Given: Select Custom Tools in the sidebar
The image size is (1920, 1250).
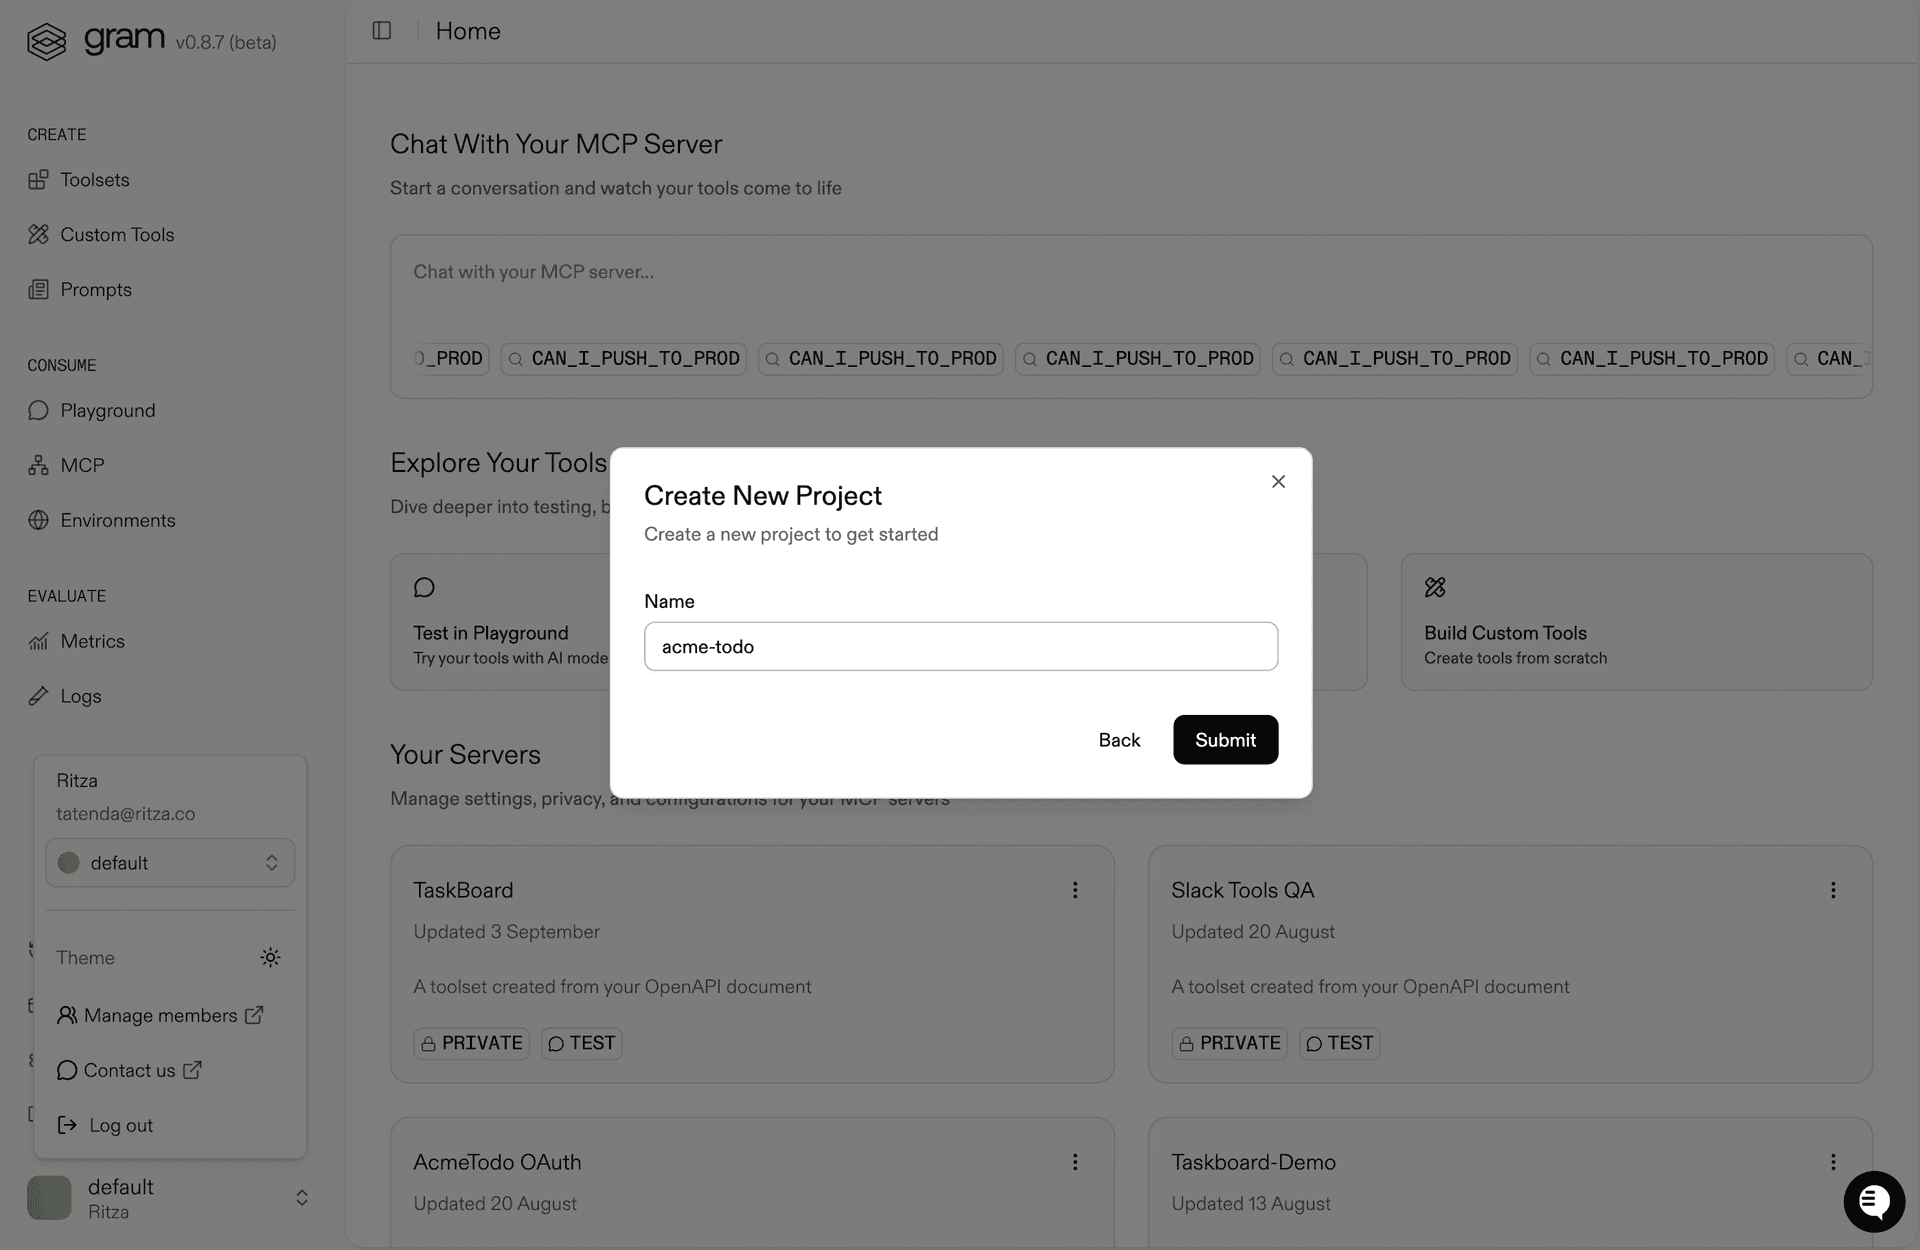Looking at the screenshot, I should tap(117, 234).
